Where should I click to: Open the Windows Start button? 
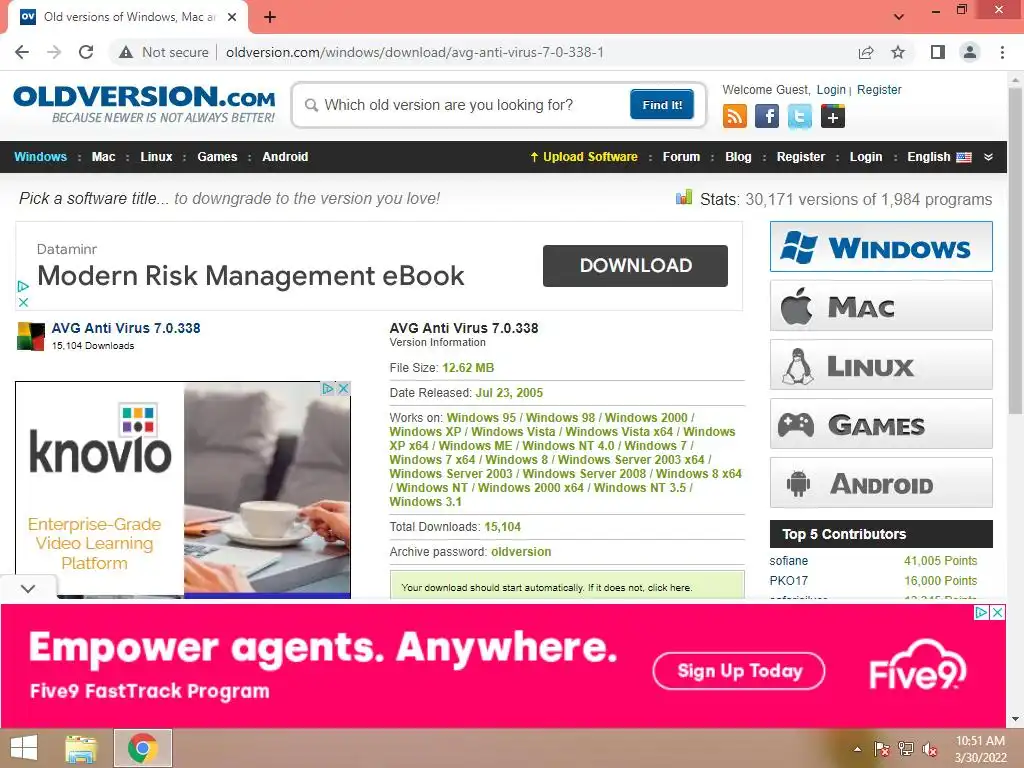click(24, 748)
